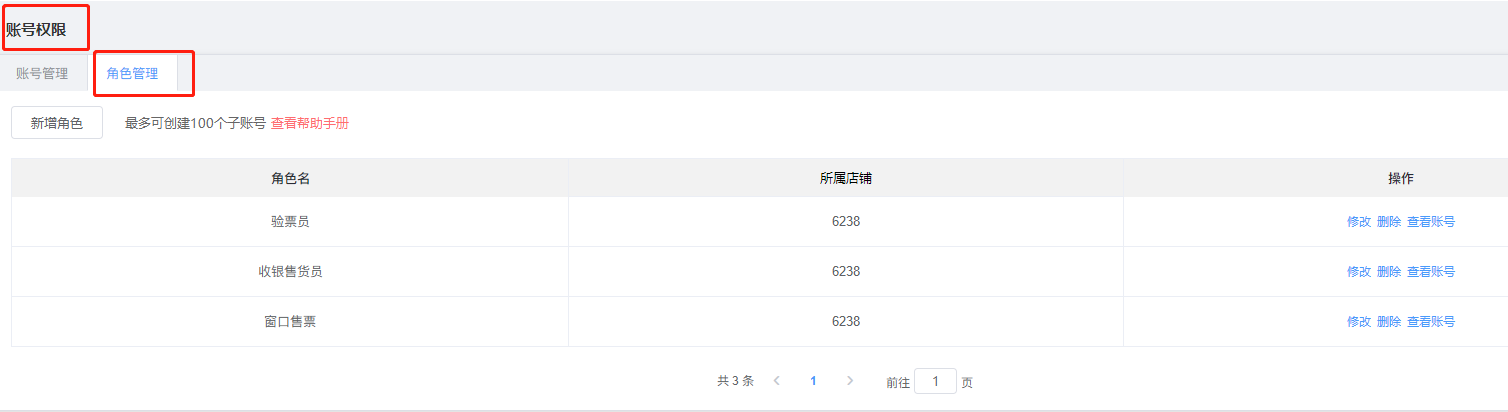Modify the 窗口售票 role
The height and width of the screenshot is (412, 1508).
click(x=1359, y=322)
